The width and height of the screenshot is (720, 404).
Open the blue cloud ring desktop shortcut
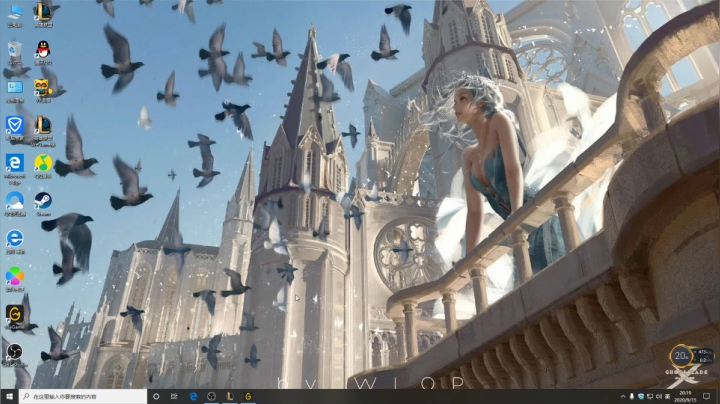tap(15, 204)
